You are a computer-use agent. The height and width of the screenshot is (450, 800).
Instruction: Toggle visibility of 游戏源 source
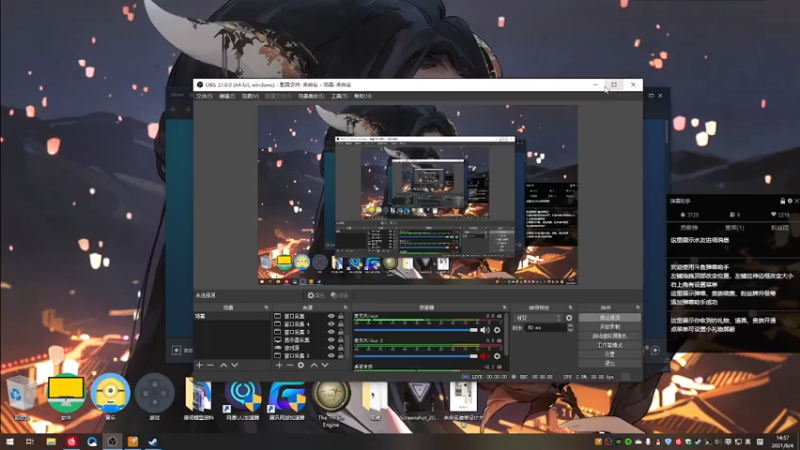point(331,347)
